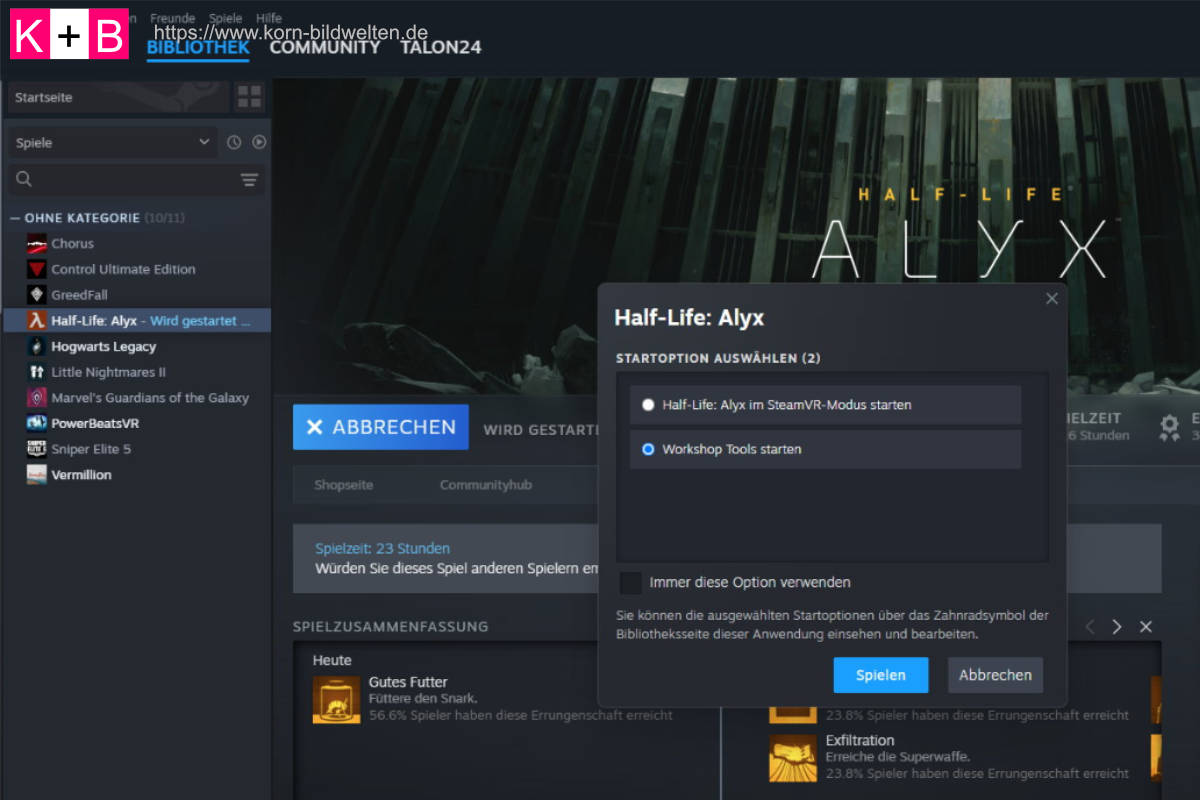Click the Hogwarts Legacy game icon

pyautogui.click(x=37, y=346)
